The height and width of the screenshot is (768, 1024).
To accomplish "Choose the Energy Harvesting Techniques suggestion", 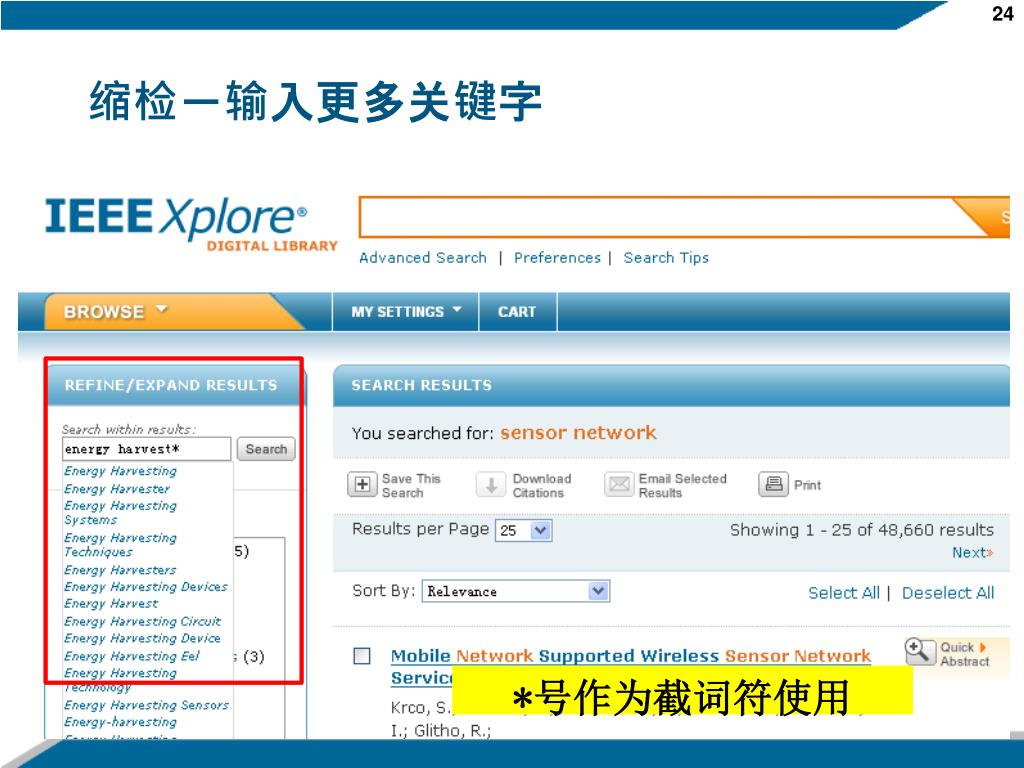I will click(120, 545).
